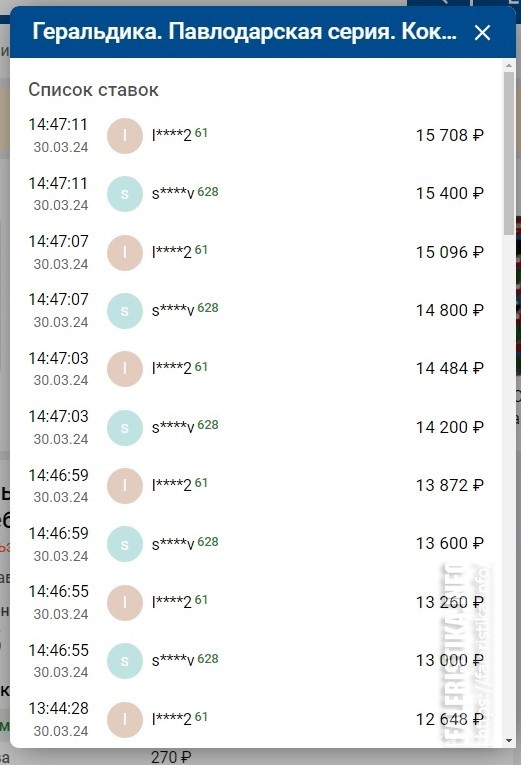Open username l****2 at 14:46:55
This screenshot has width=521, height=765.
(172, 603)
